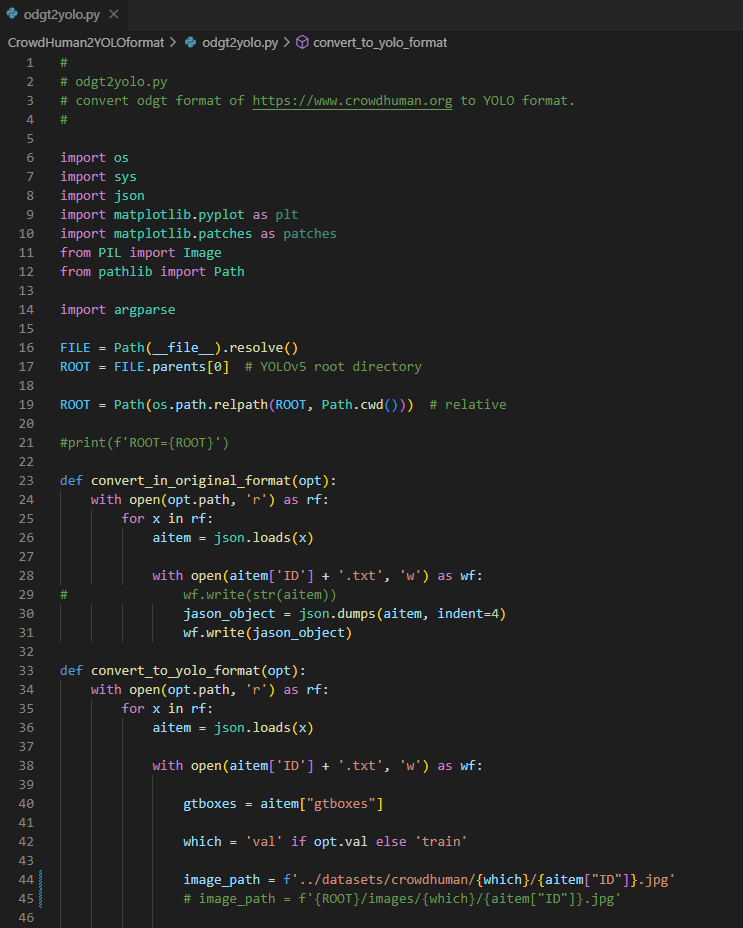Click the '# YOLOv5 root directory' comment
743x928 pixels.
pos(333,366)
